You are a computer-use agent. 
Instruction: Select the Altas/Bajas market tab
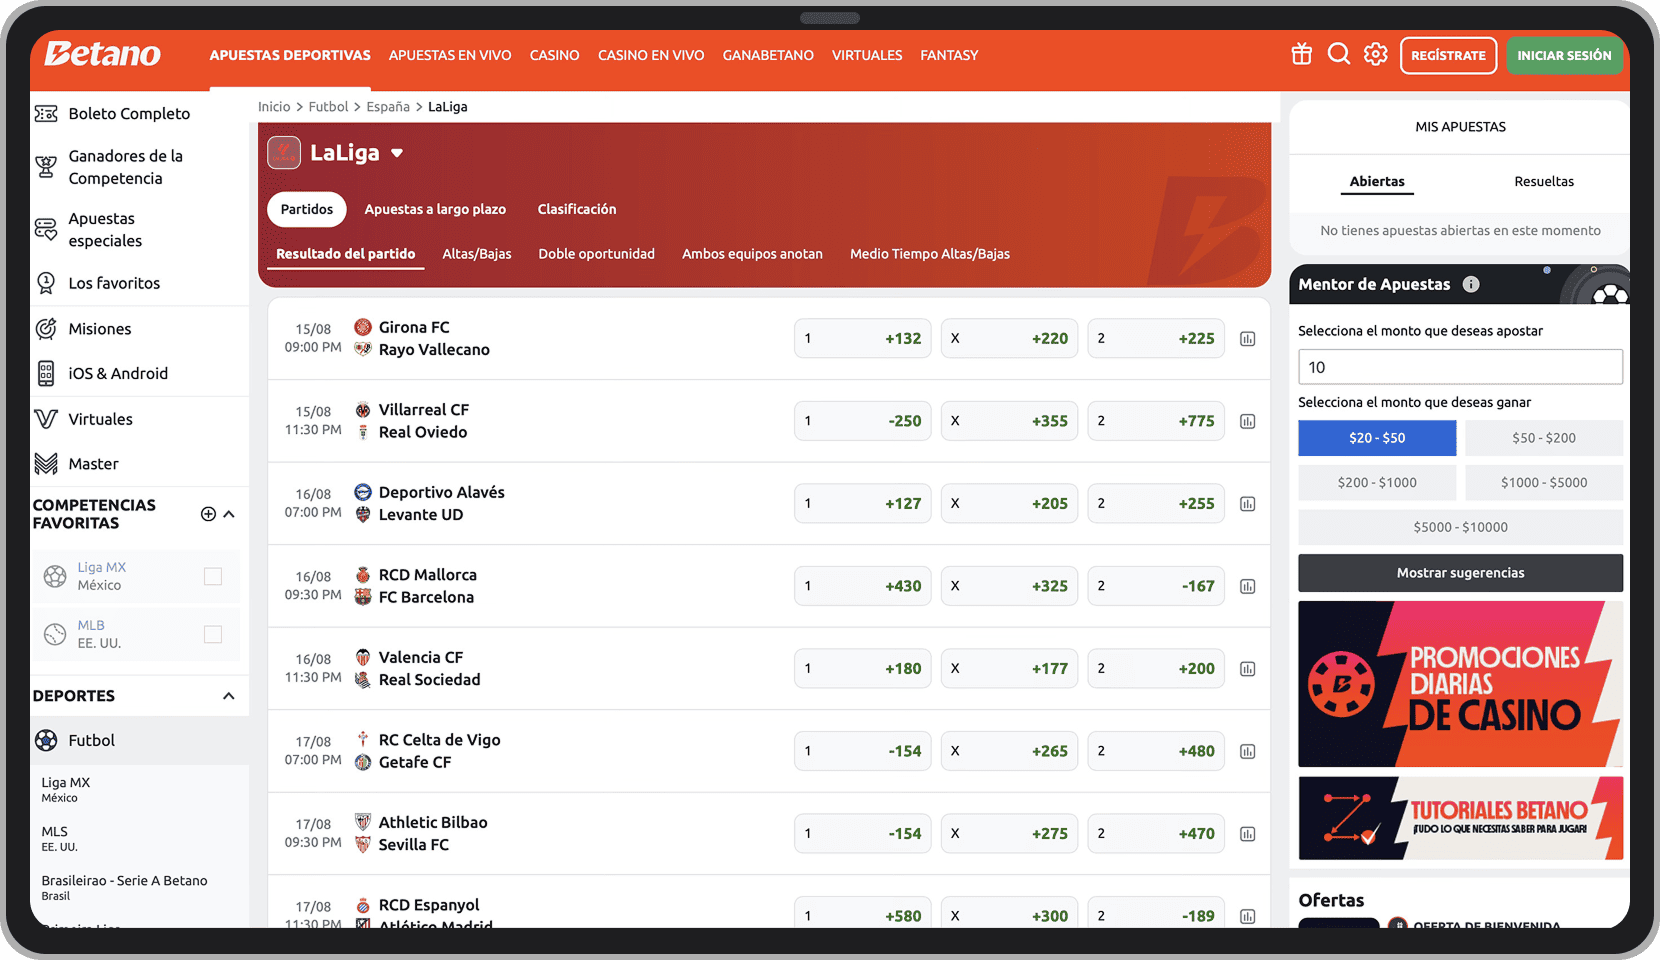477,254
